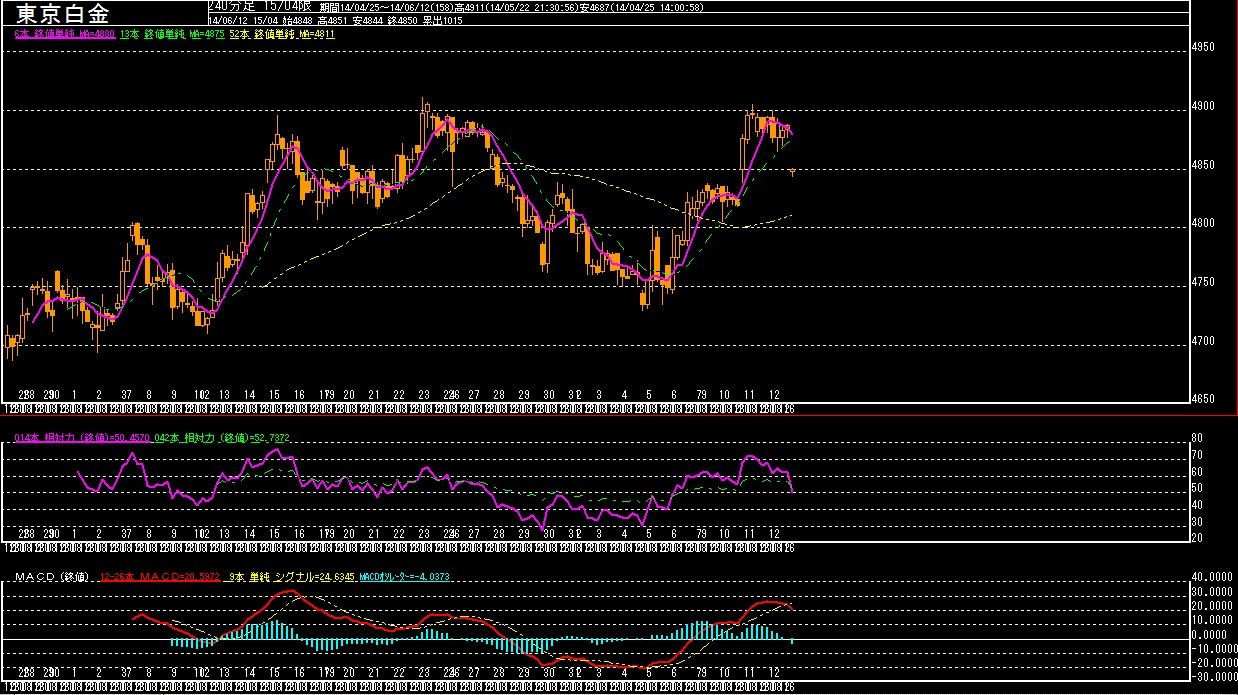
Task: Select the 52本 moving average MA=4811 legend
Action: pyautogui.click(x=282, y=34)
